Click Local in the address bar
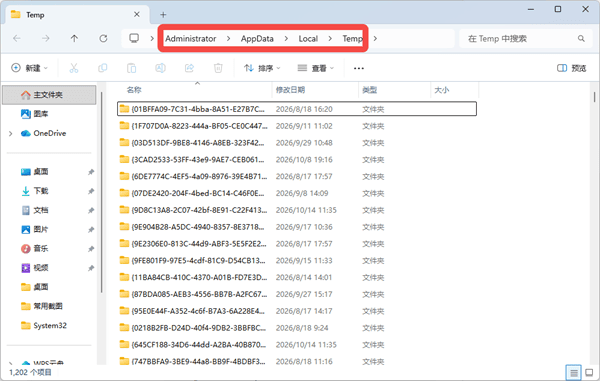This screenshot has width=600, height=381. pyautogui.click(x=308, y=39)
